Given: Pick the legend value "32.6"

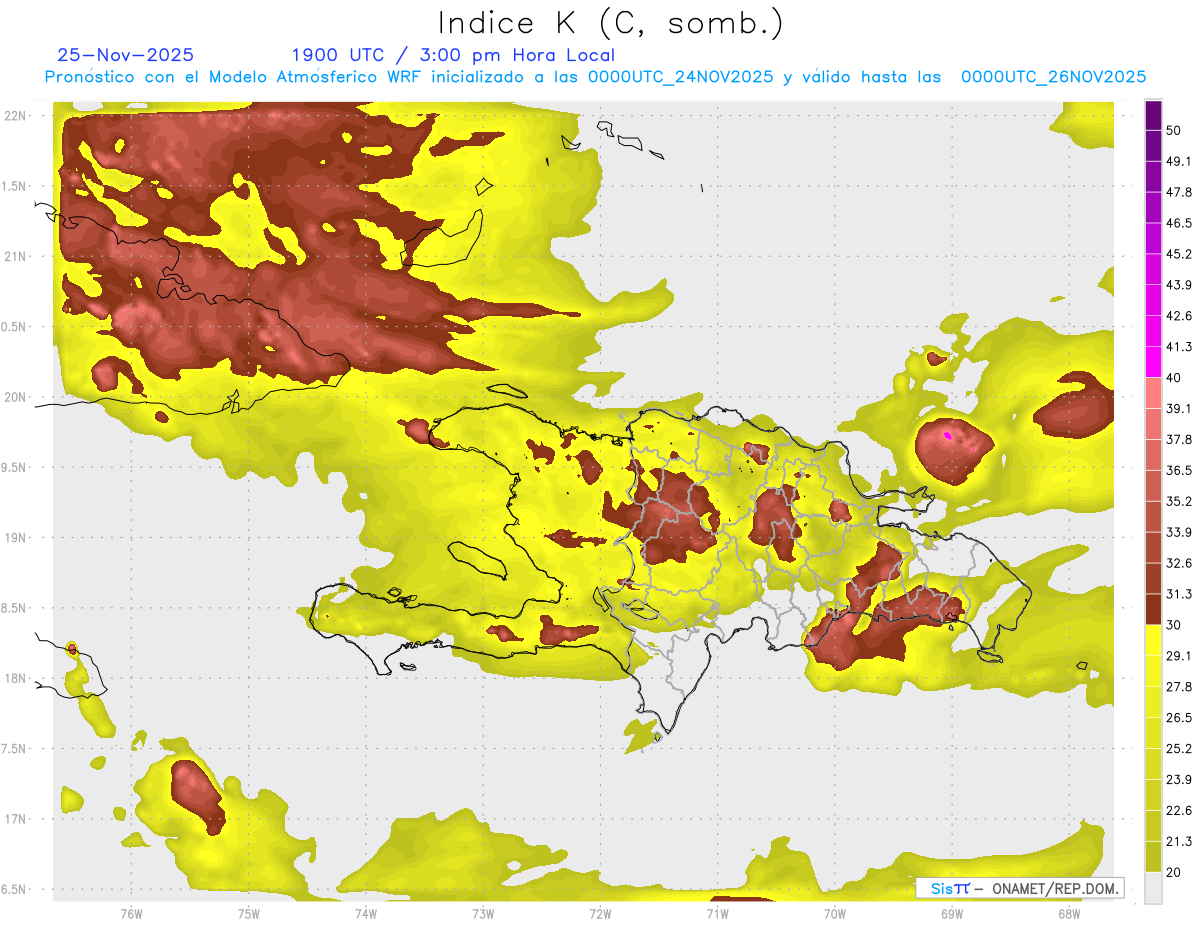Looking at the screenshot, I should (x=1179, y=563).
